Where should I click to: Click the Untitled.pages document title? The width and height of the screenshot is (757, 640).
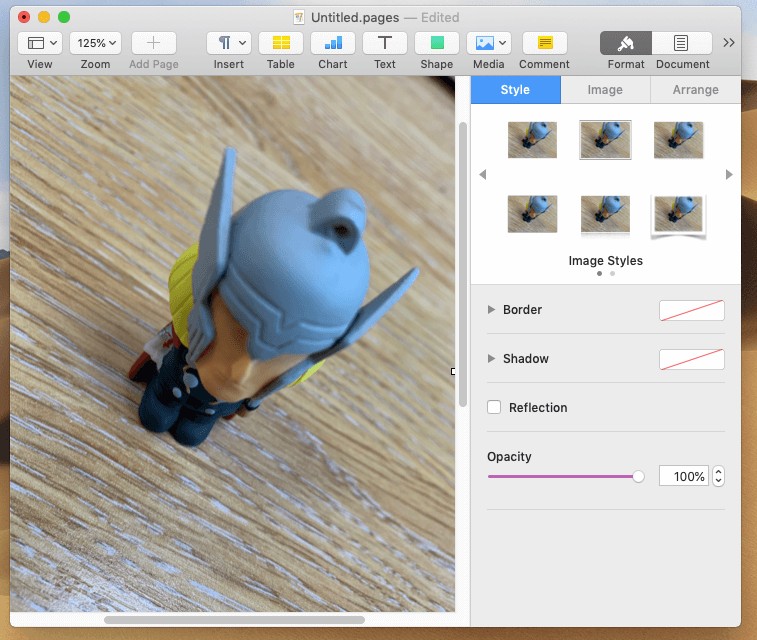tap(355, 18)
